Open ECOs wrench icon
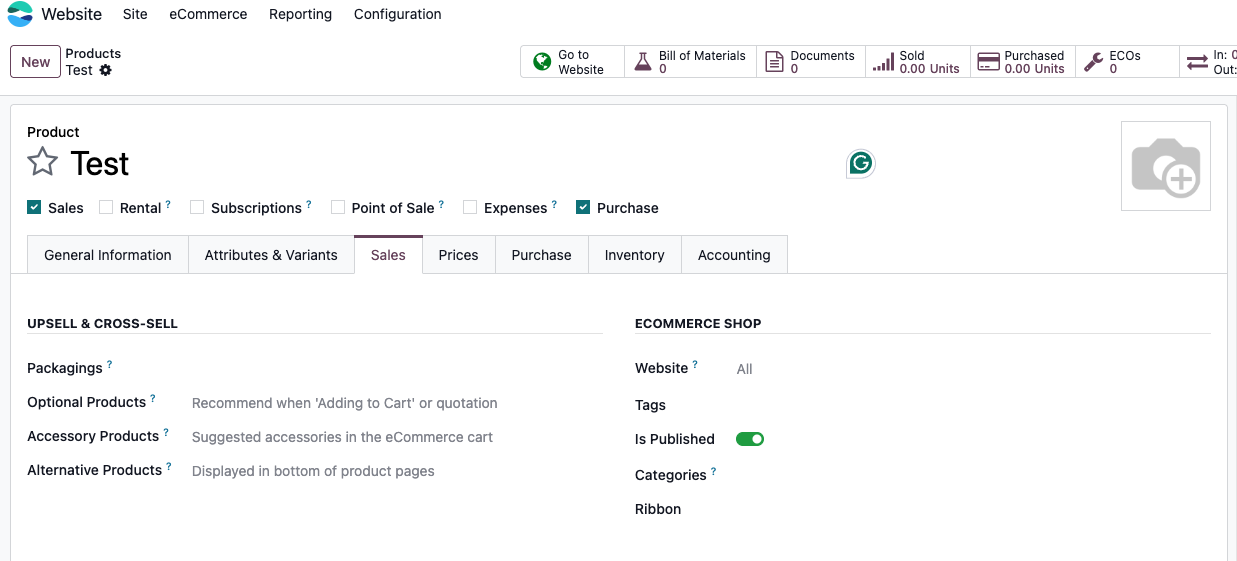The image size is (1237, 561). [1094, 62]
